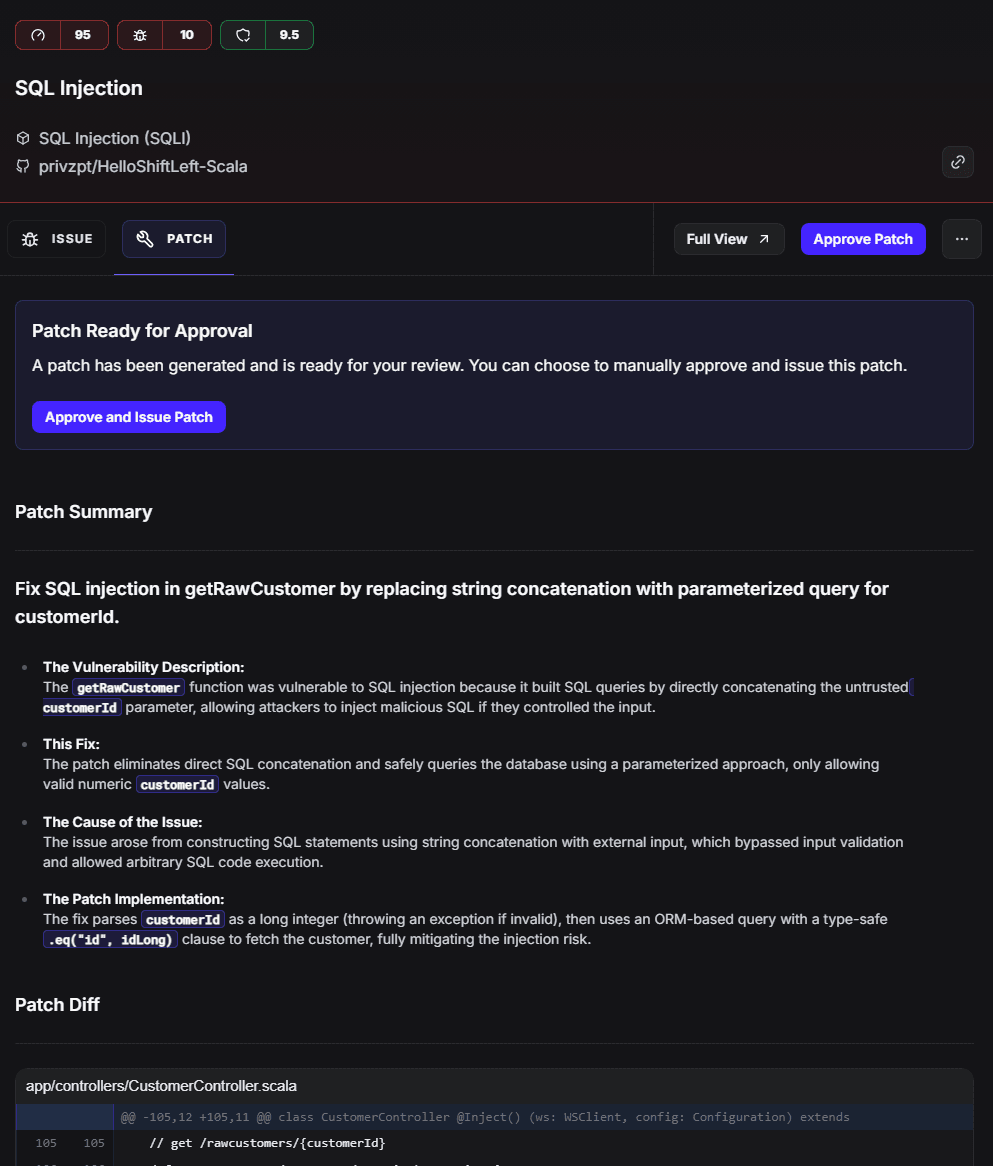993x1166 pixels.
Task: Click the shield severity badge showing 9.5
Action: click(266, 35)
